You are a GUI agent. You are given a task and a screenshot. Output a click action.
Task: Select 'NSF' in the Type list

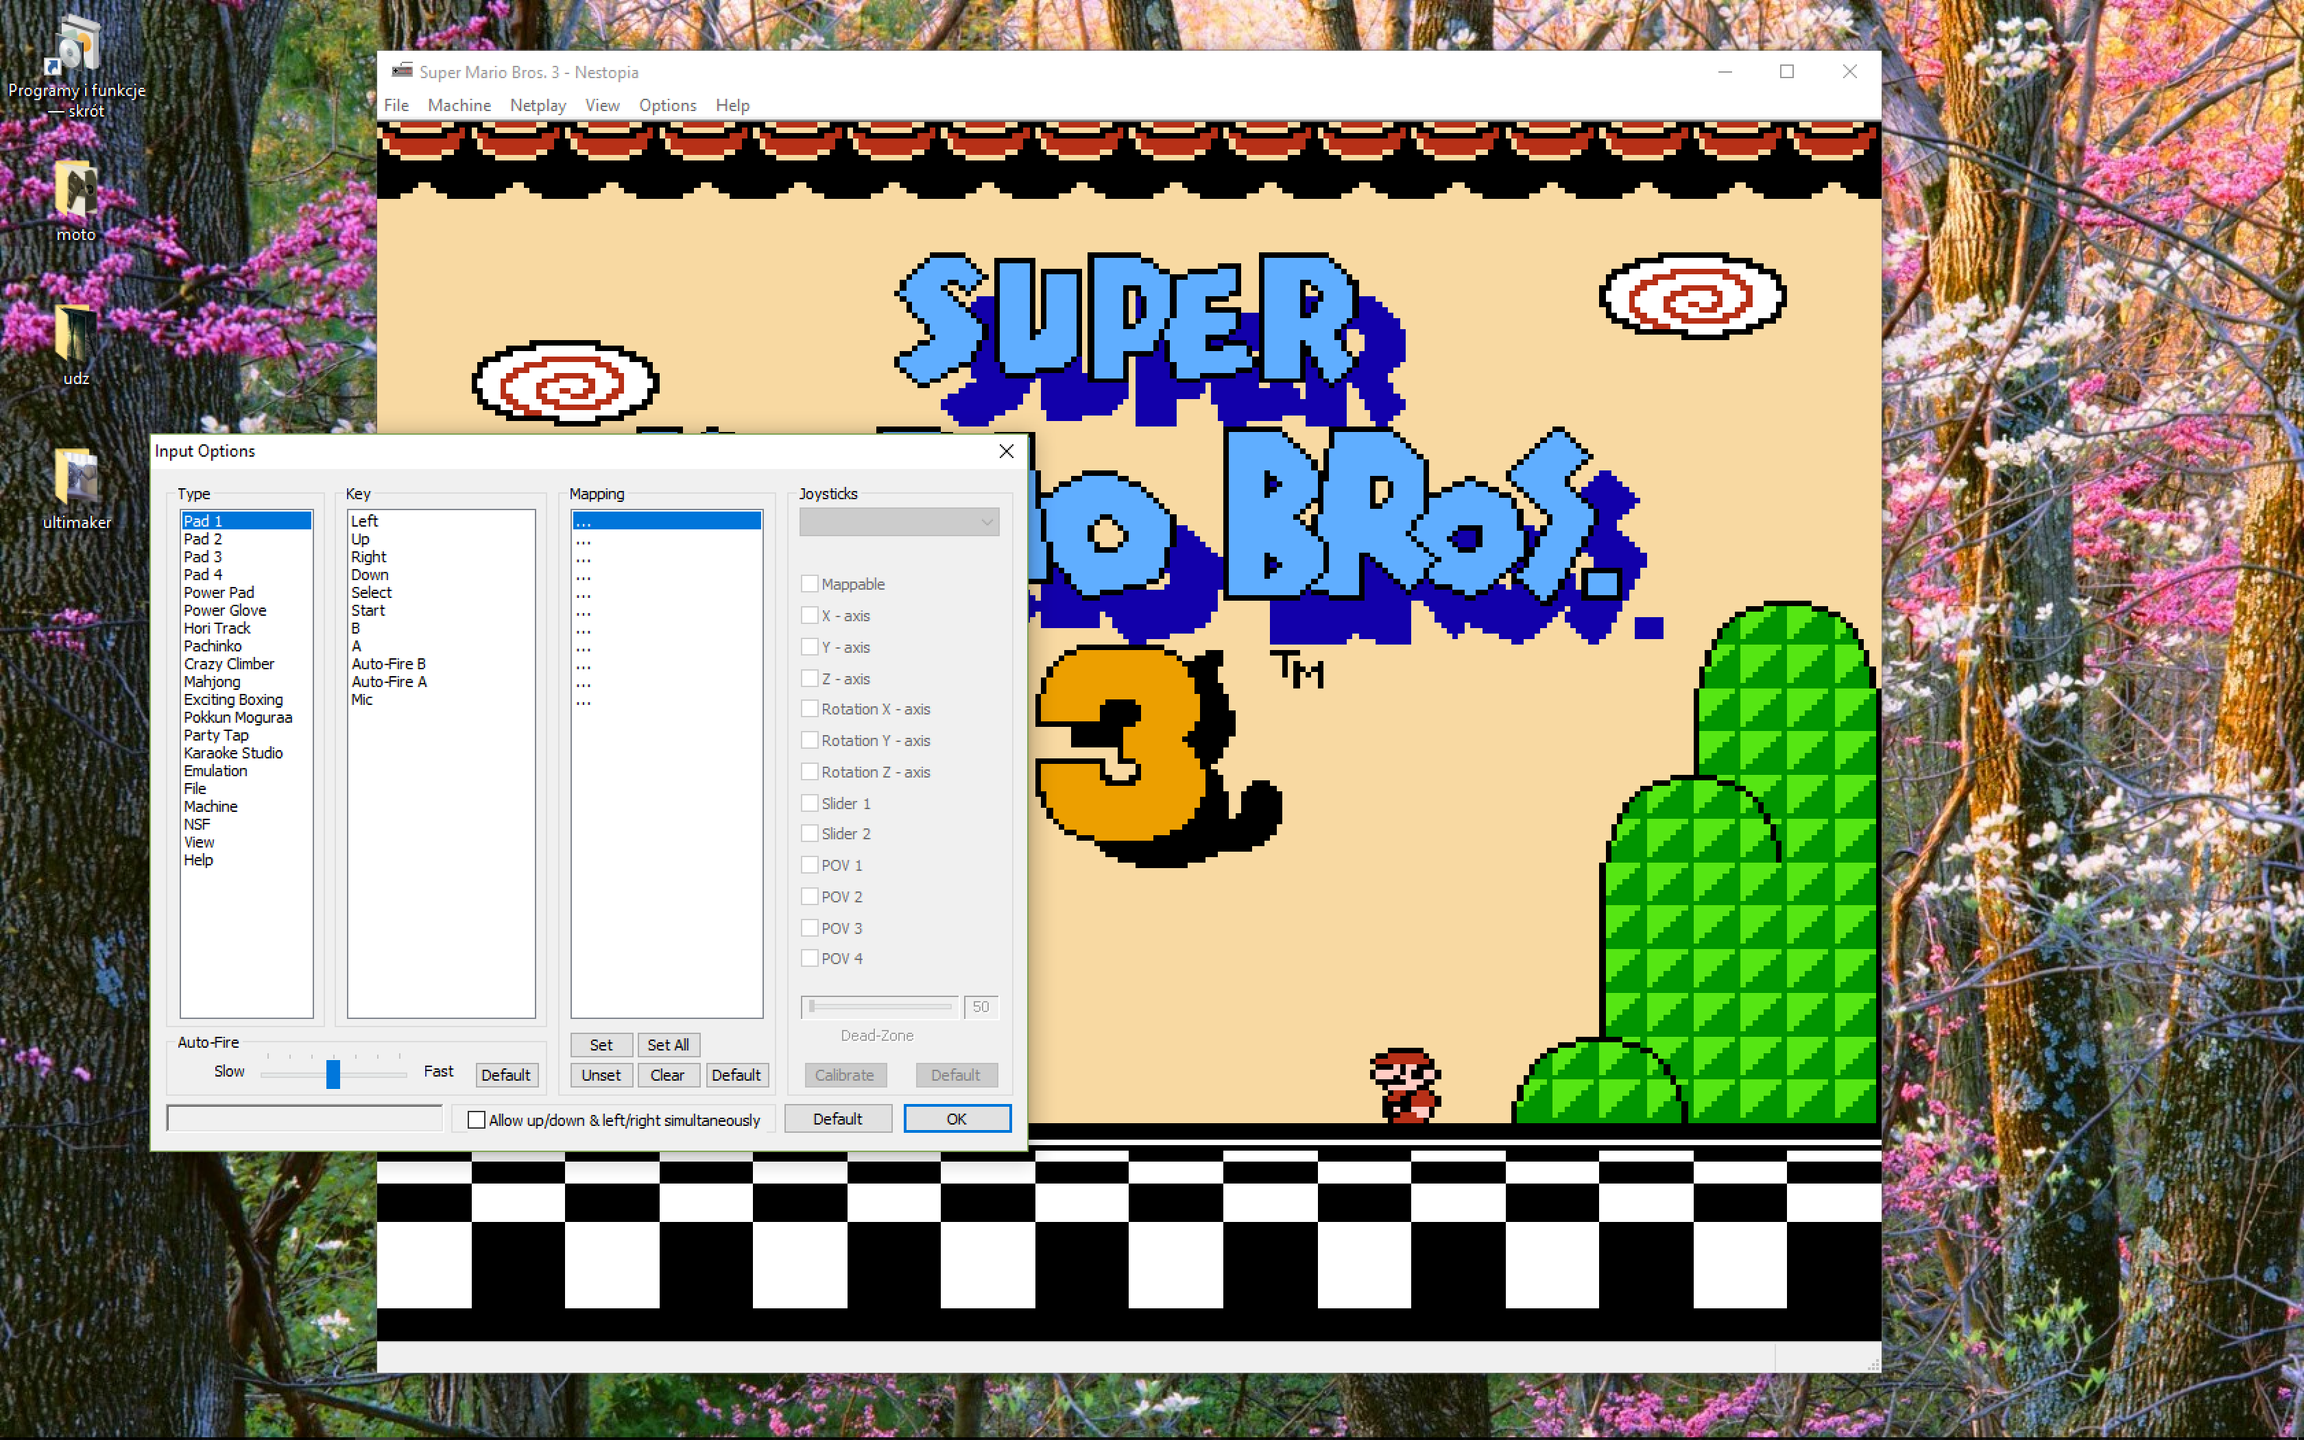point(246,825)
